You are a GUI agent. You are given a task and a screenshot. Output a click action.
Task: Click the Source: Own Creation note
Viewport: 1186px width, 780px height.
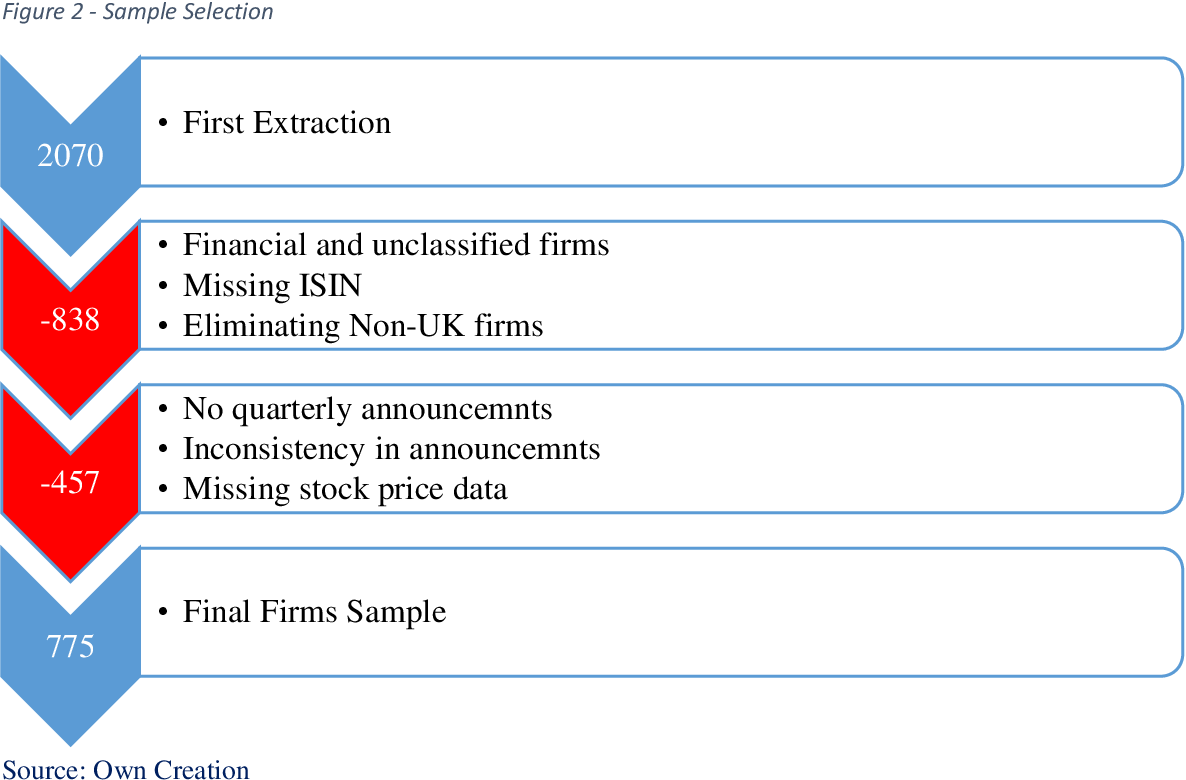[126, 769]
